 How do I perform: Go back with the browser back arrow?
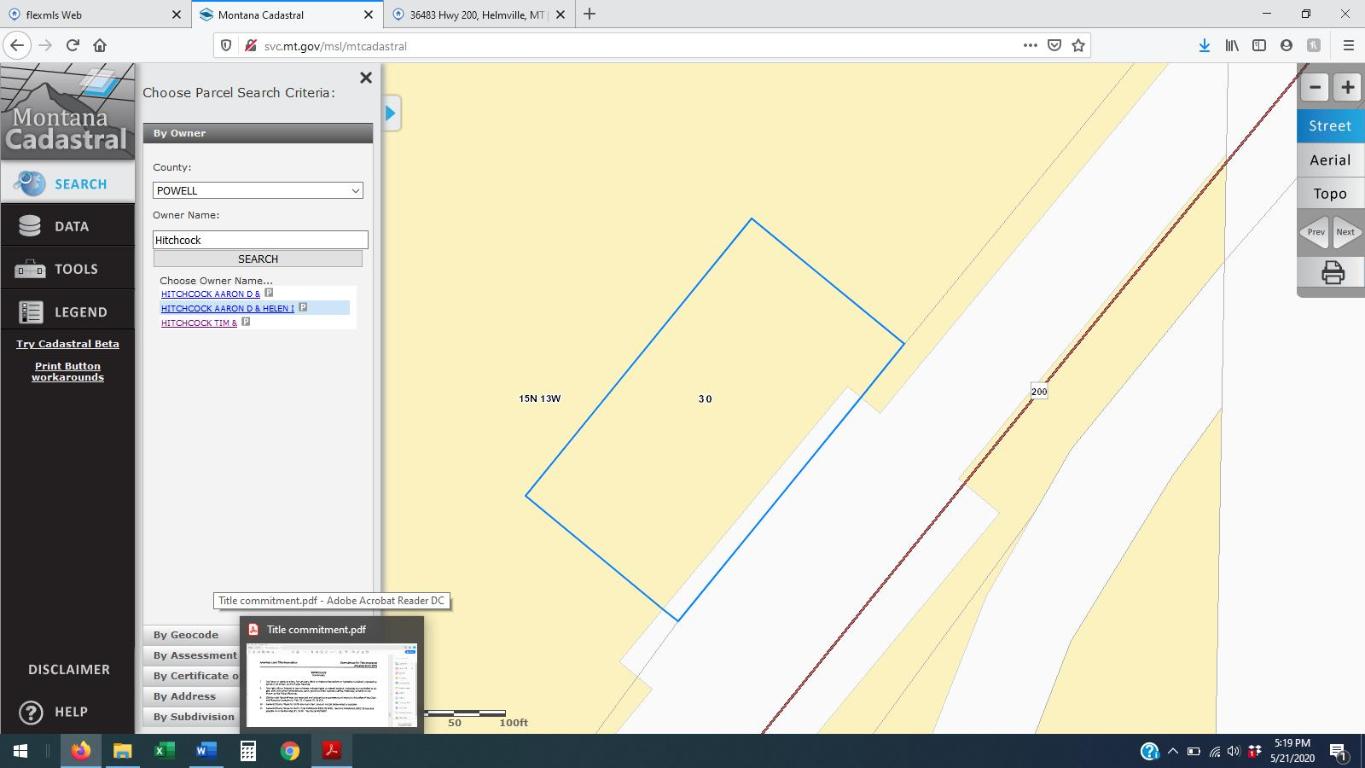pos(17,45)
